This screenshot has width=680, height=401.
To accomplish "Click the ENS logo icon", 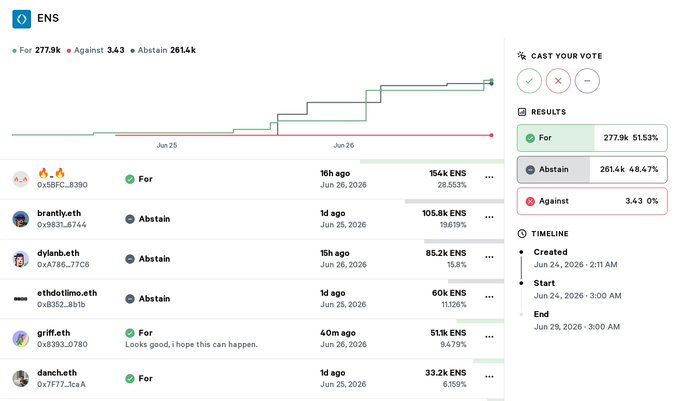I will coord(21,19).
